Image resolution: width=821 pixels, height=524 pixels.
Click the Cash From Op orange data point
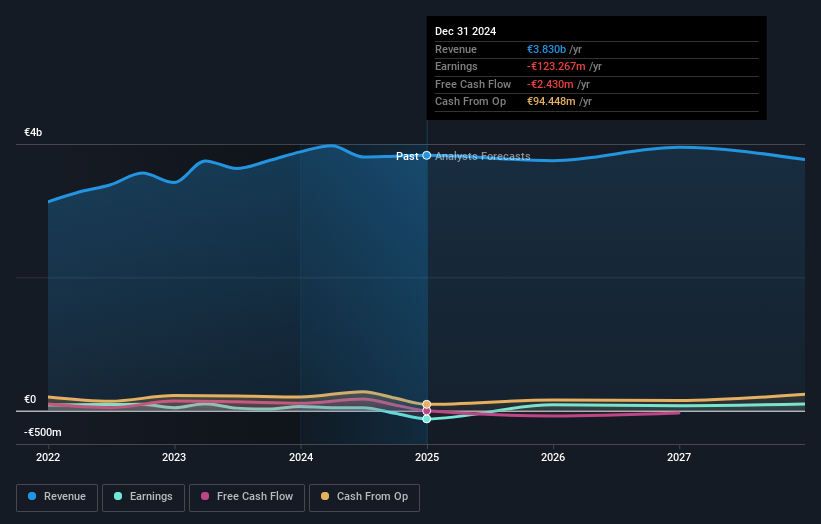[427, 404]
